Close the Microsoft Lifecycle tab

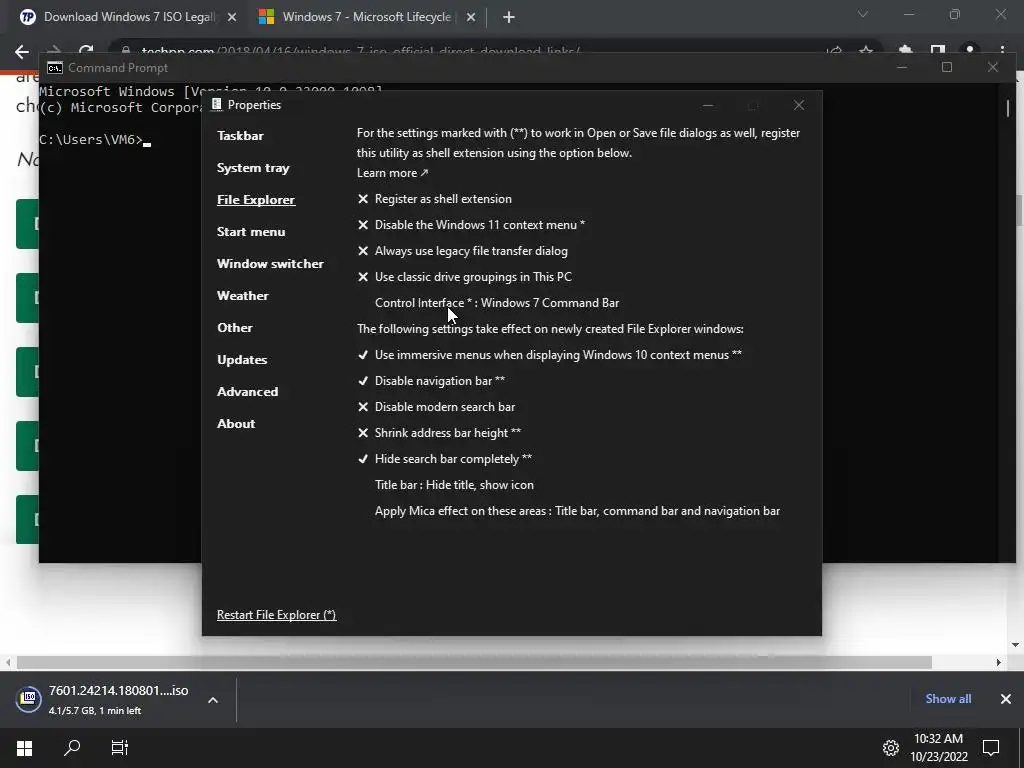coord(471,18)
